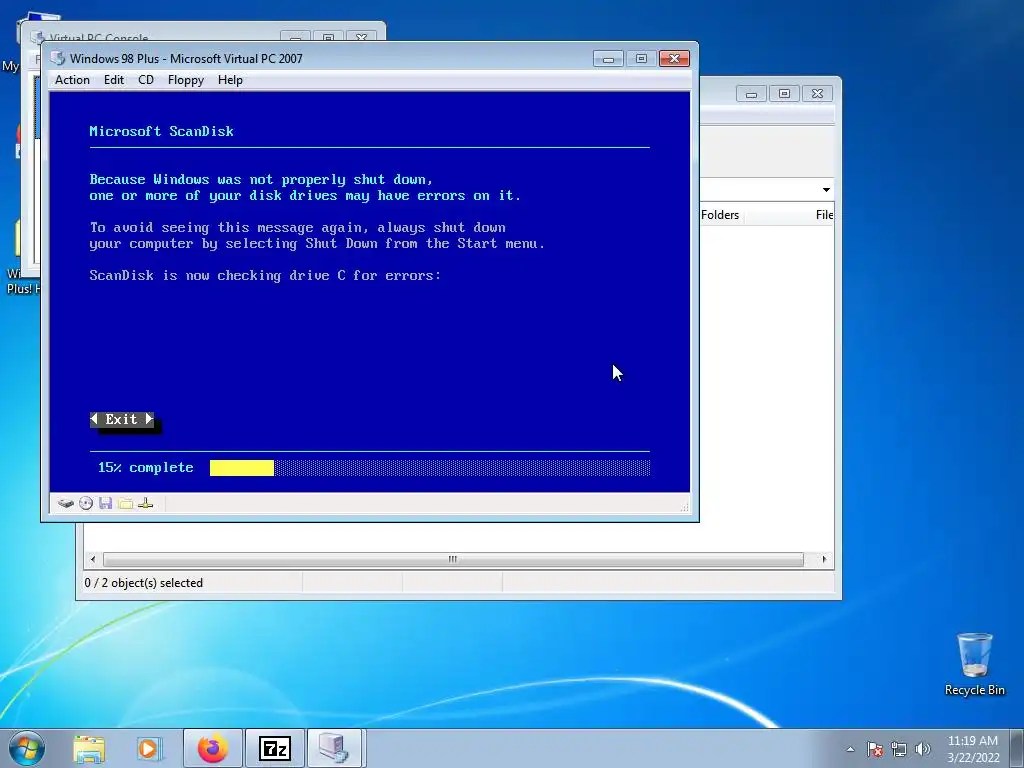This screenshot has height=768, width=1024.
Task: Close the background 7-Zip window
Action: pyautogui.click(x=817, y=94)
